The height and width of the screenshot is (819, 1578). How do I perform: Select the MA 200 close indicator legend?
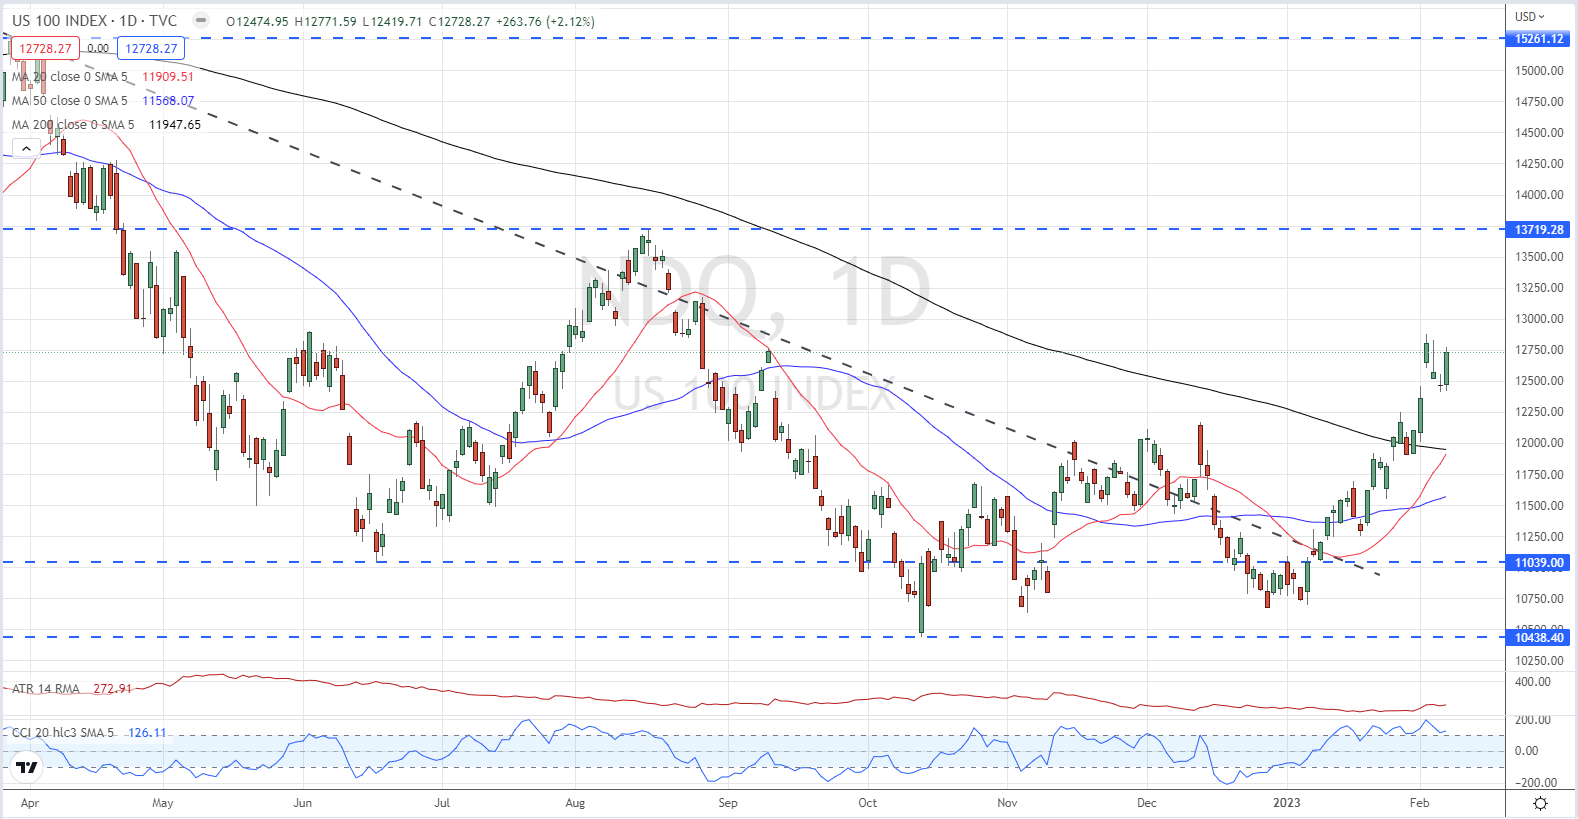click(x=73, y=124)
